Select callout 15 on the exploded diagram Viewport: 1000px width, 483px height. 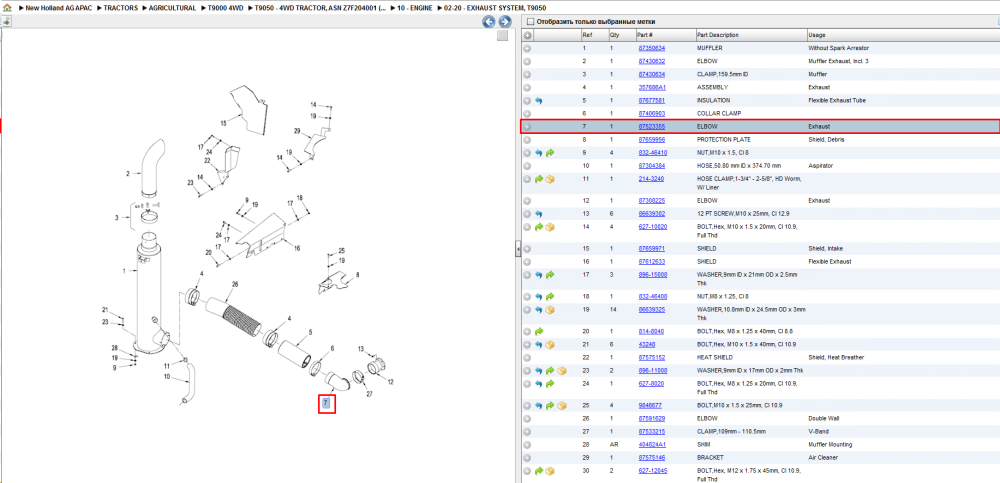point(224,123)
